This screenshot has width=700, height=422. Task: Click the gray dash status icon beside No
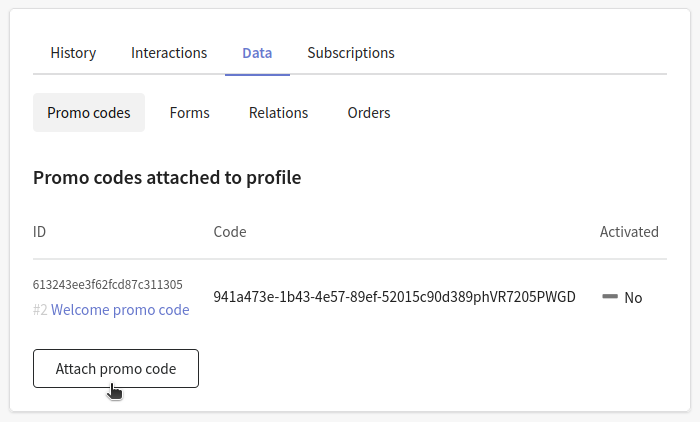[610, 297]
